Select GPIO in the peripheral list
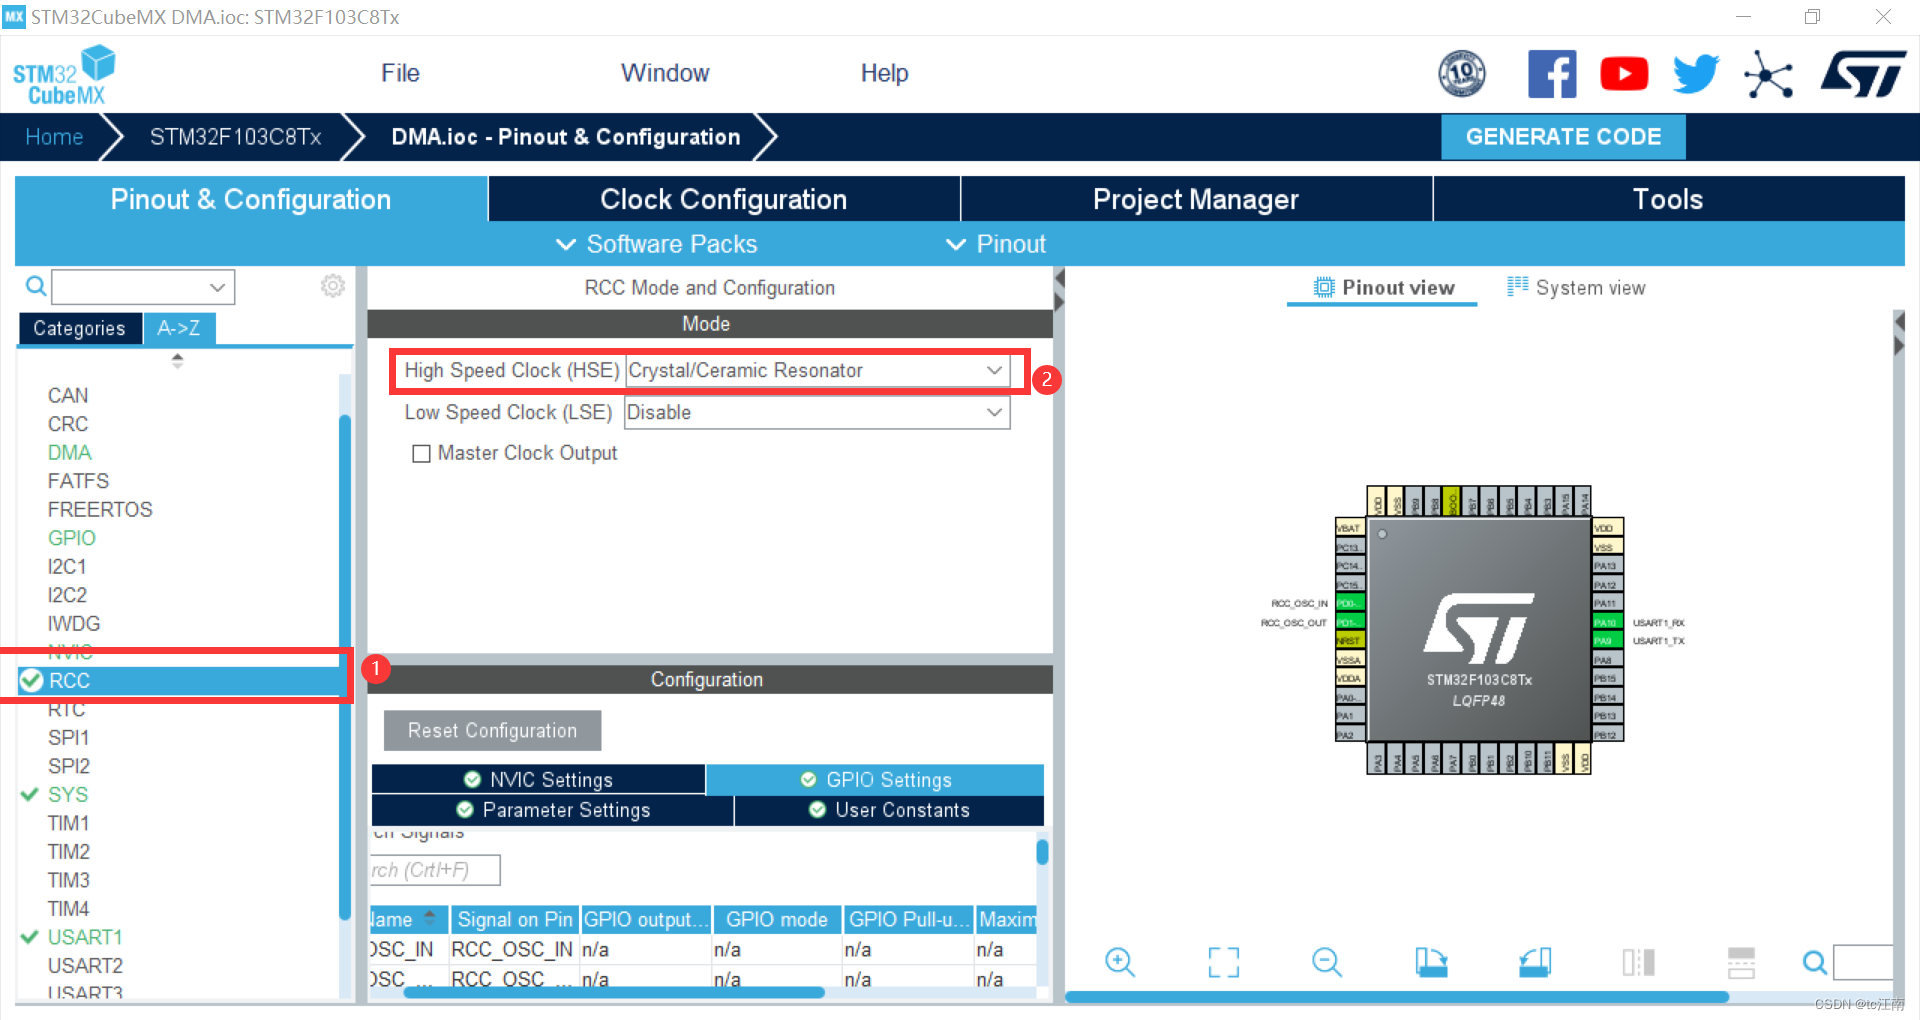The width and height of the screenshot is (1920, 1020). click(71, 538)
